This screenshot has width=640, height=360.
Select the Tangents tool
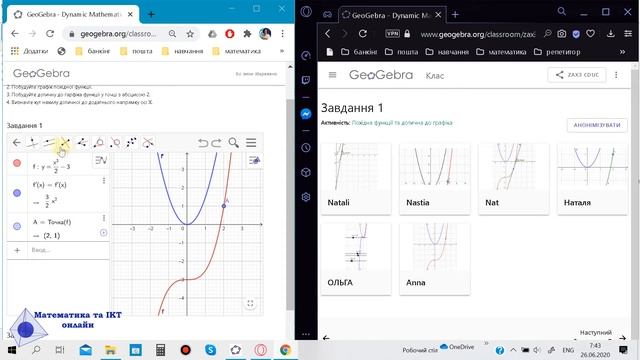pyautogui.click(x=98, y=142)
